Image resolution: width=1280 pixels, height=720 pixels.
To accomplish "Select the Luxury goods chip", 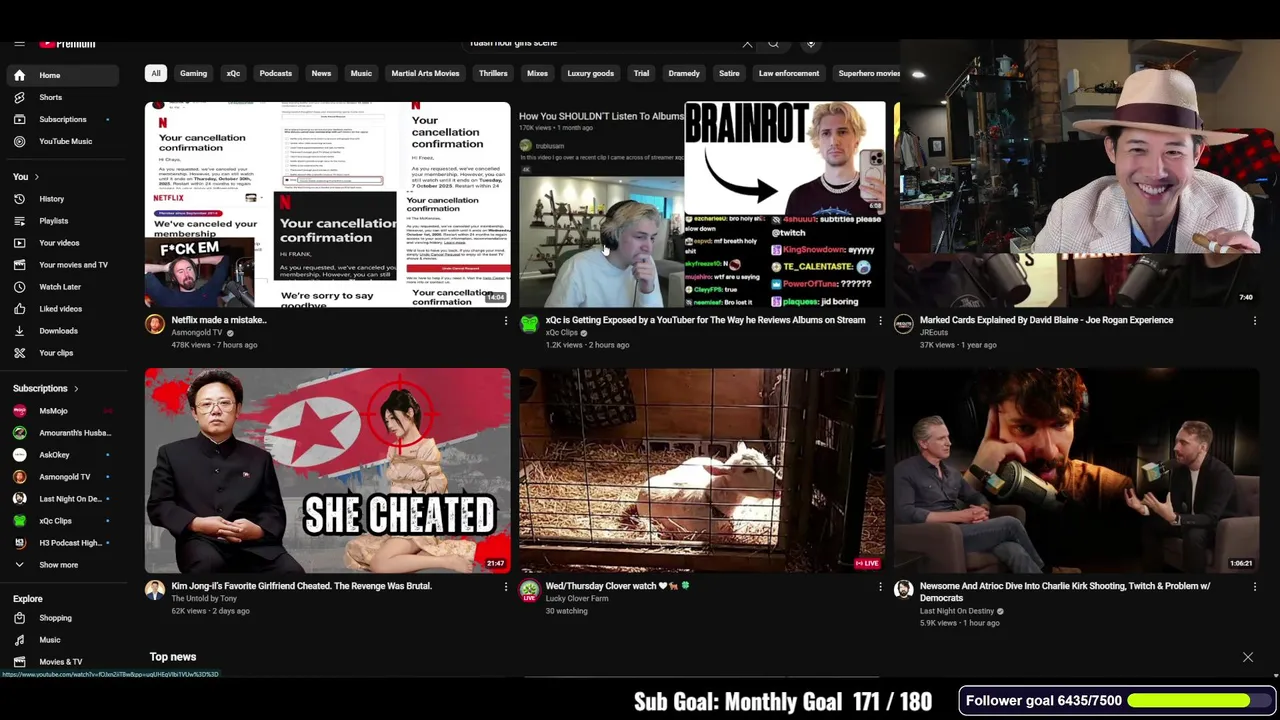I will [x=591, y=73].
